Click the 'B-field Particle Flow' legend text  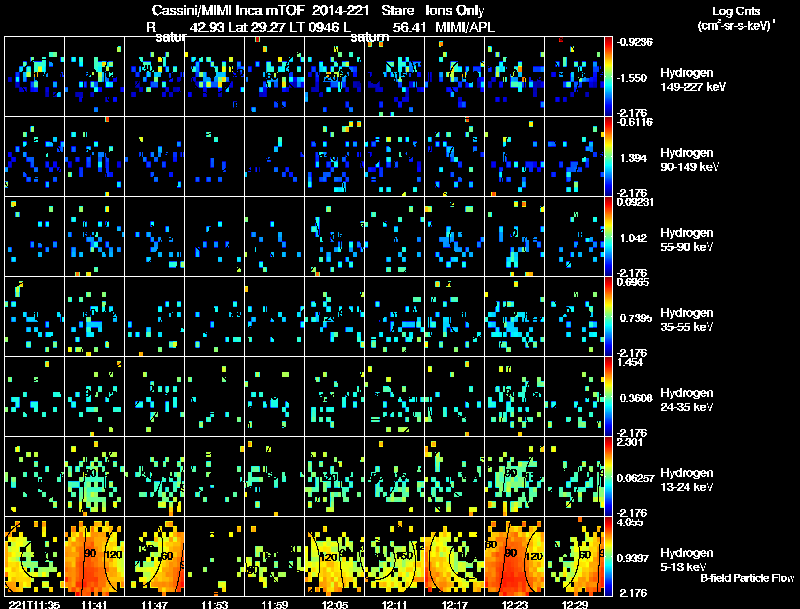point(747,578)
